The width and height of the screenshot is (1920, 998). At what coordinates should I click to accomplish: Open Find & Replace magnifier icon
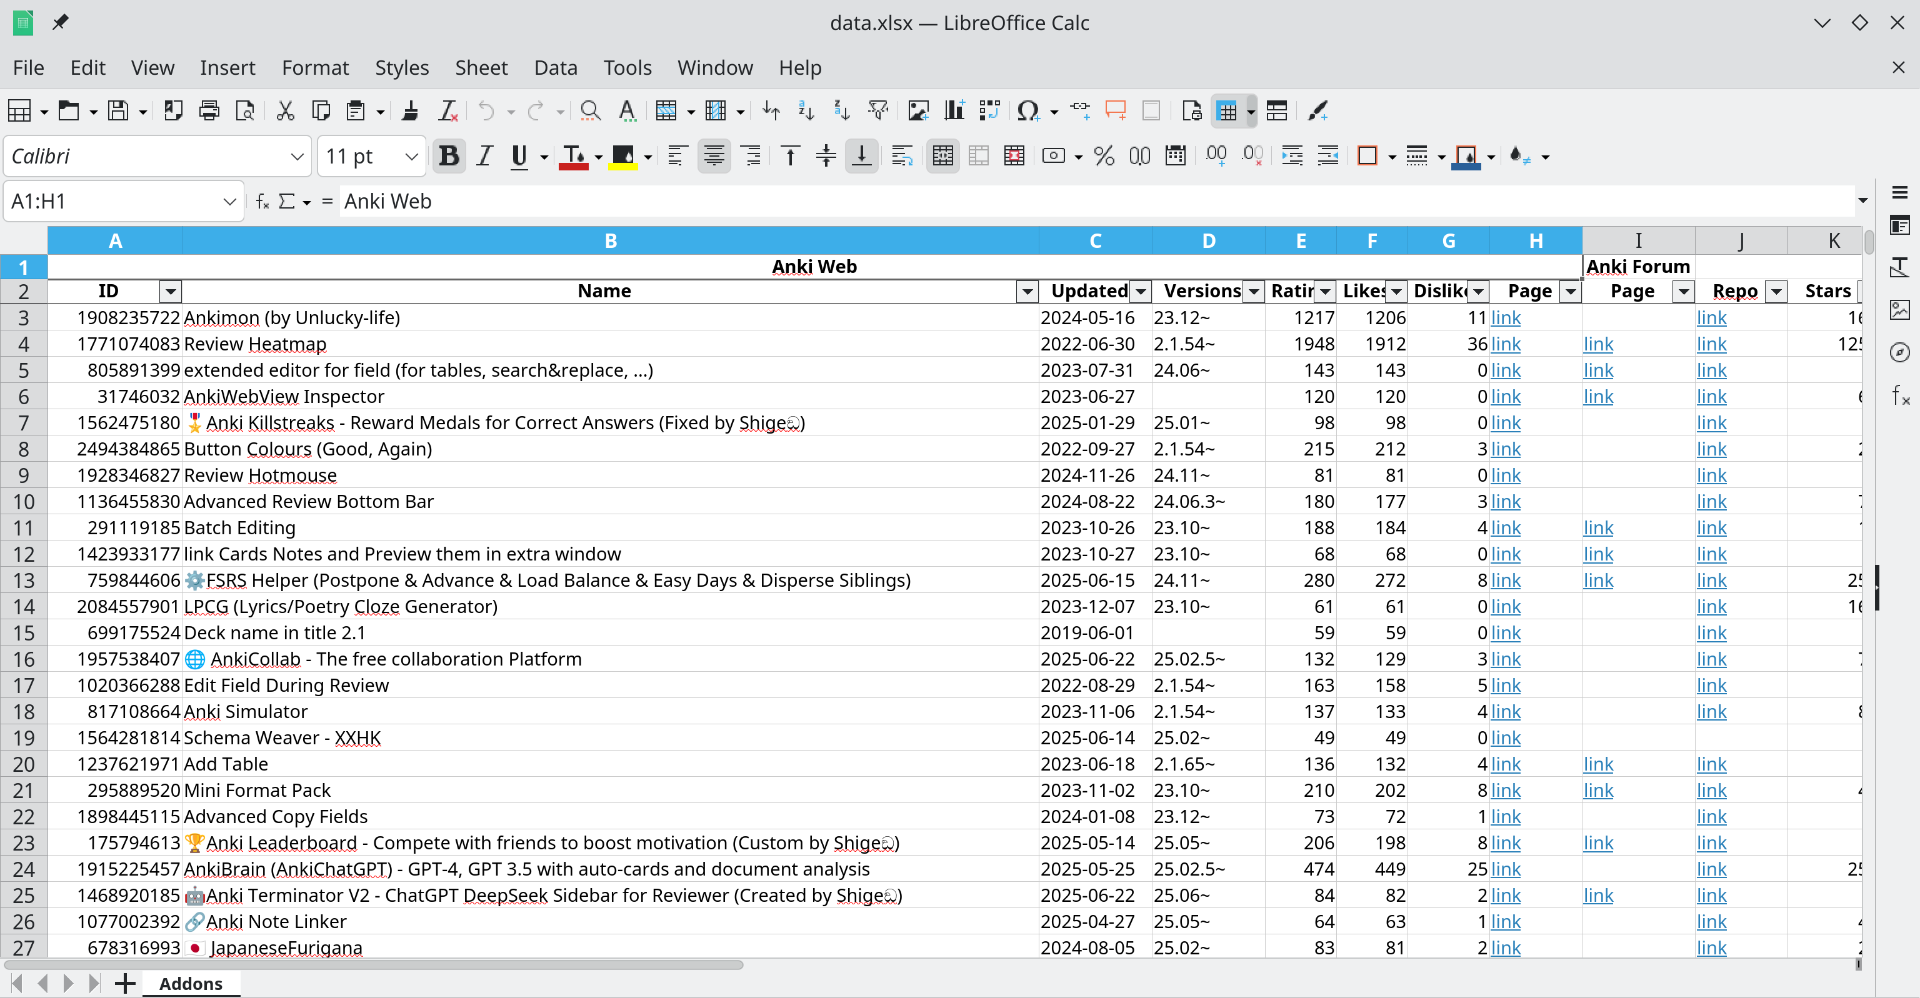(x=590, y=111)
